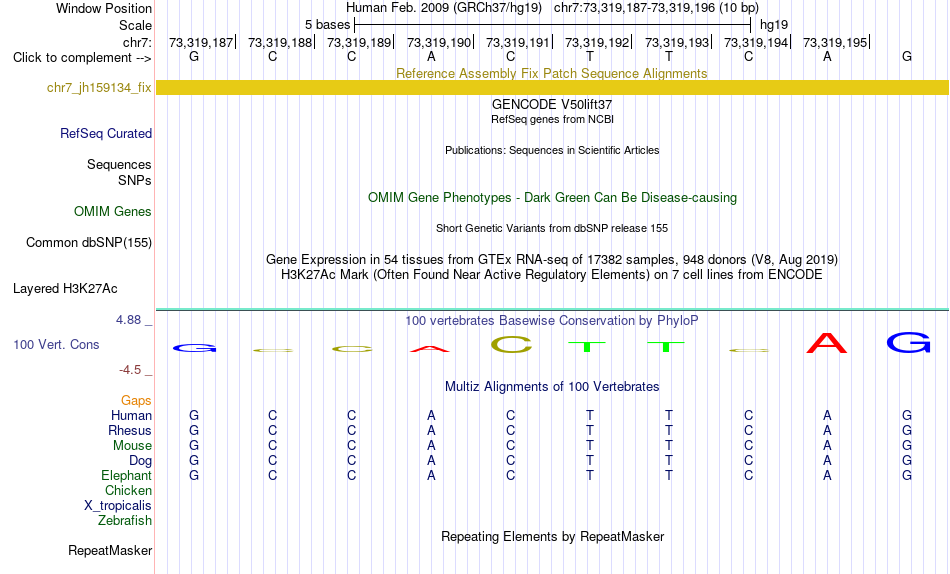Click the 'RefSeq genes from NCBI' title

(x=553, y=119)
